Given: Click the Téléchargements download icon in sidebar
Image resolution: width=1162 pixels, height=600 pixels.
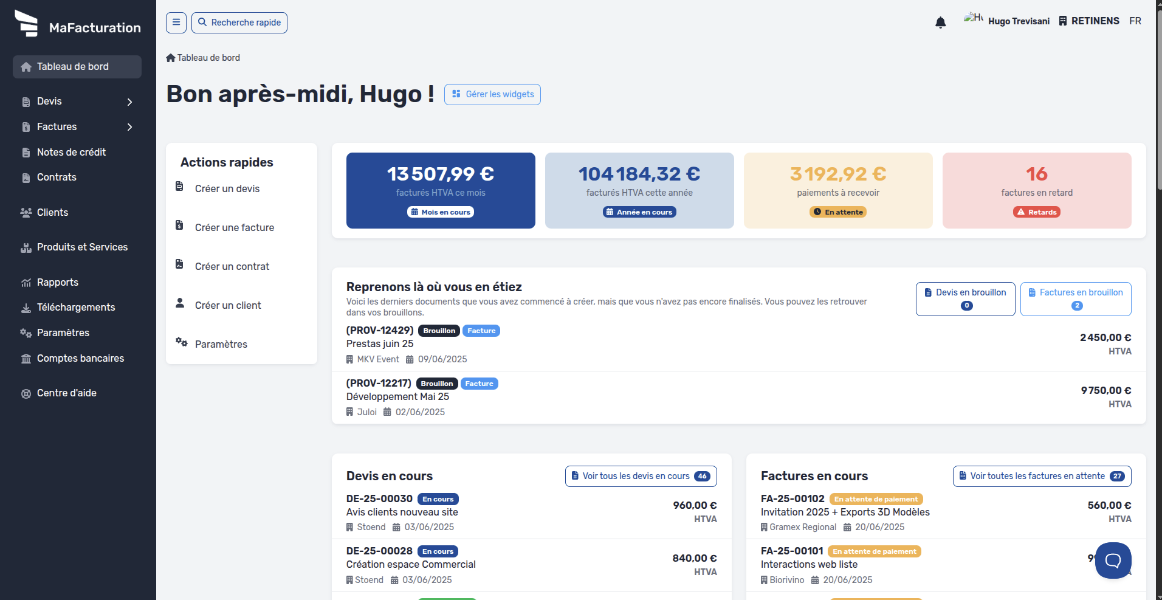Looking at the screenshot, I should pos(25,307).
